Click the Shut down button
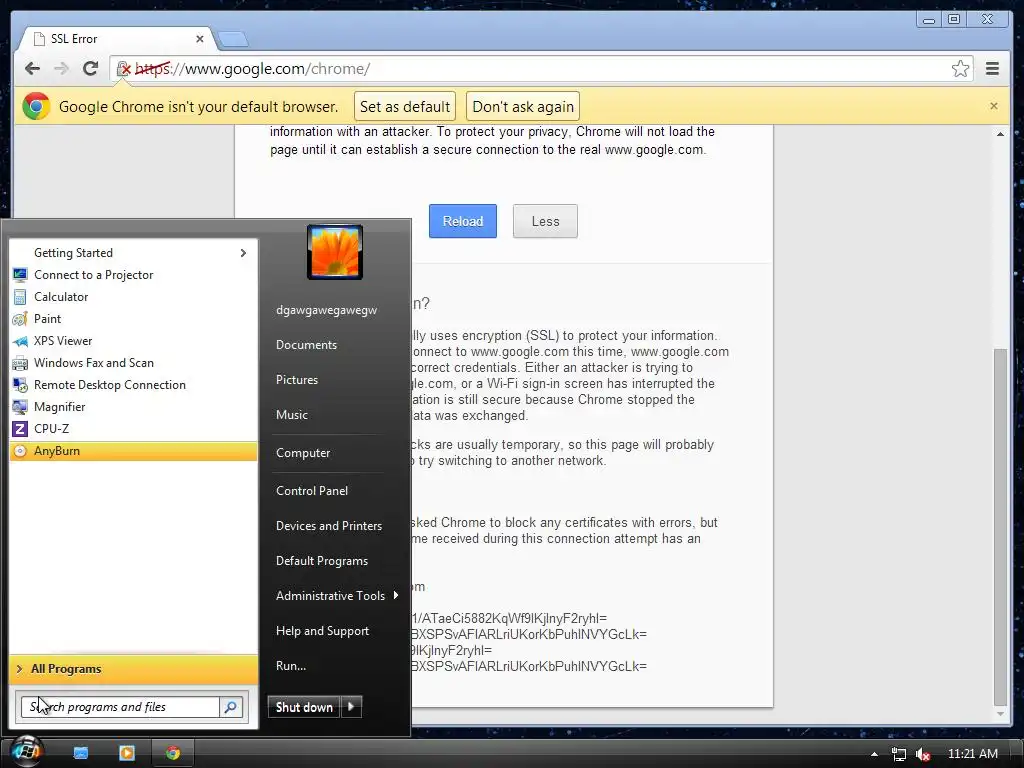The image size is (1024, 768). pos(304,707)
